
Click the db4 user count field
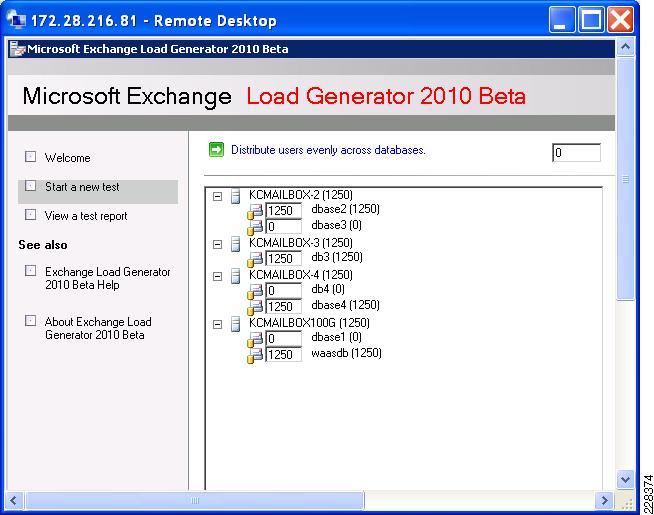click(x=284, y=291)
